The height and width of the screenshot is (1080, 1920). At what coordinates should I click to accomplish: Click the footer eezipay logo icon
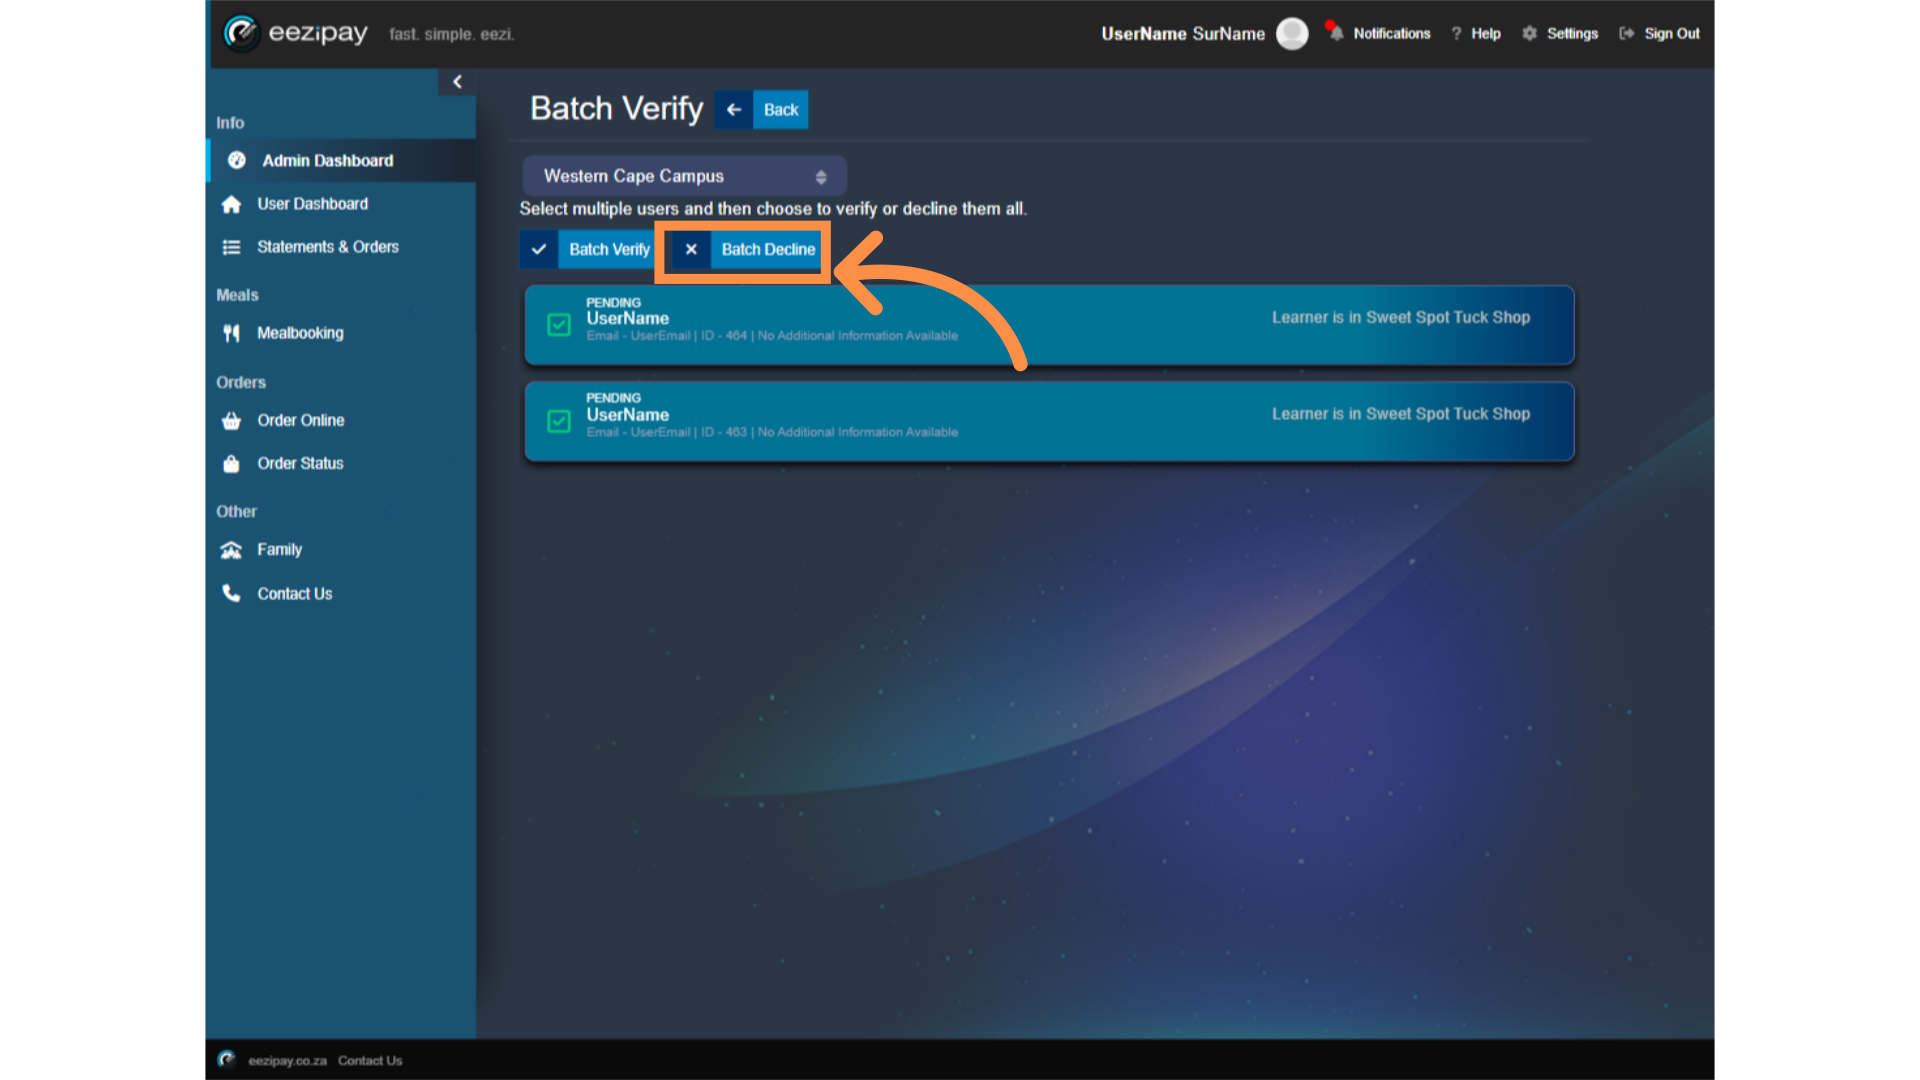pyautogui.click(x=227, y=1059)
